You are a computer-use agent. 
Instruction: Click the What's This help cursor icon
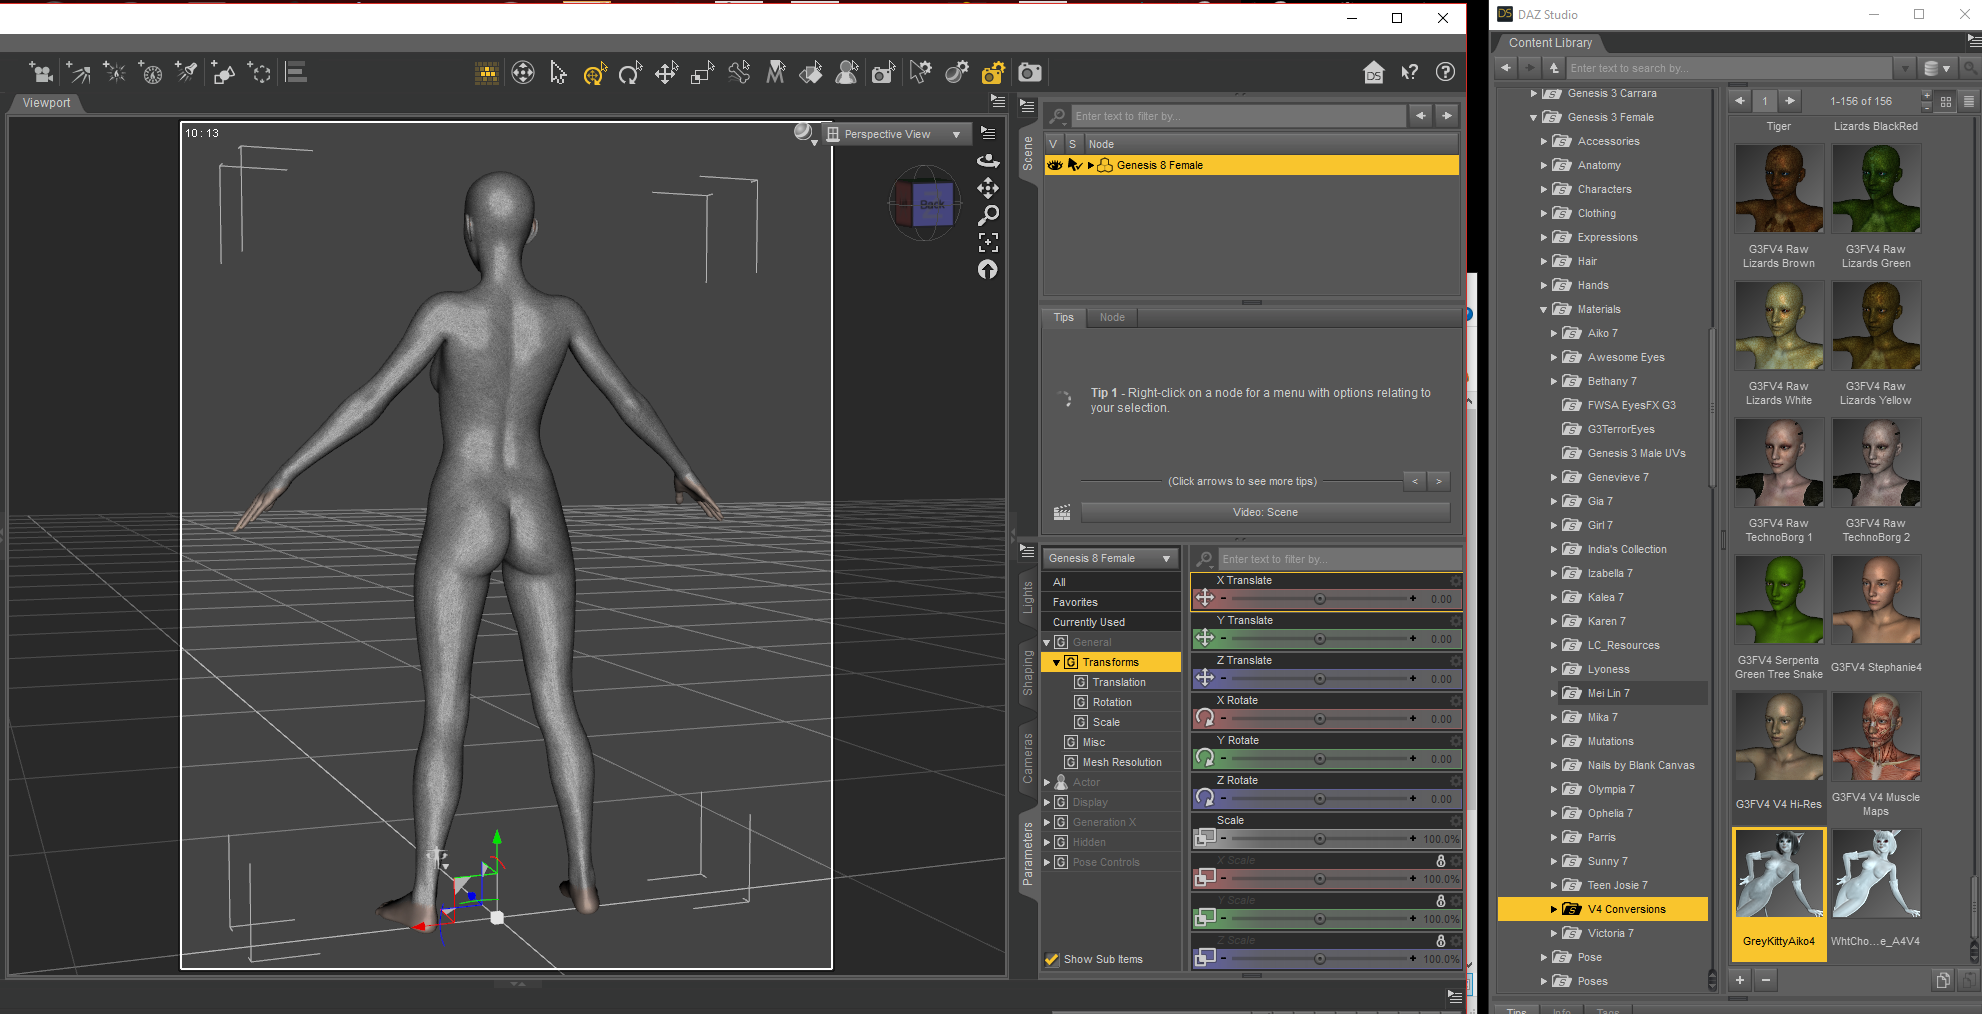pyautogui.click(x=1410, y=72)
